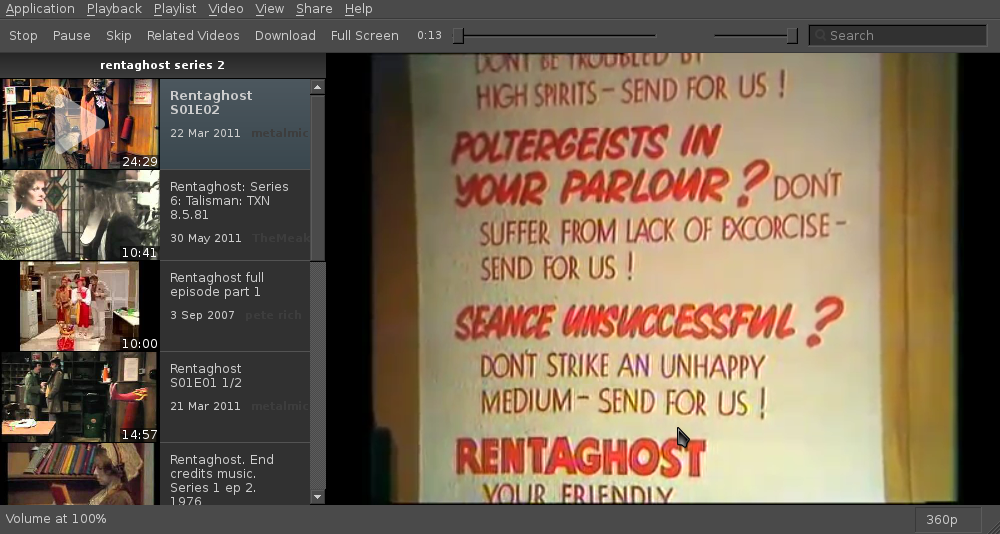Select the Rentaghost S01E02 thumbnail
This screenshot has width=1000, height=534.
(x=80, y=124)
